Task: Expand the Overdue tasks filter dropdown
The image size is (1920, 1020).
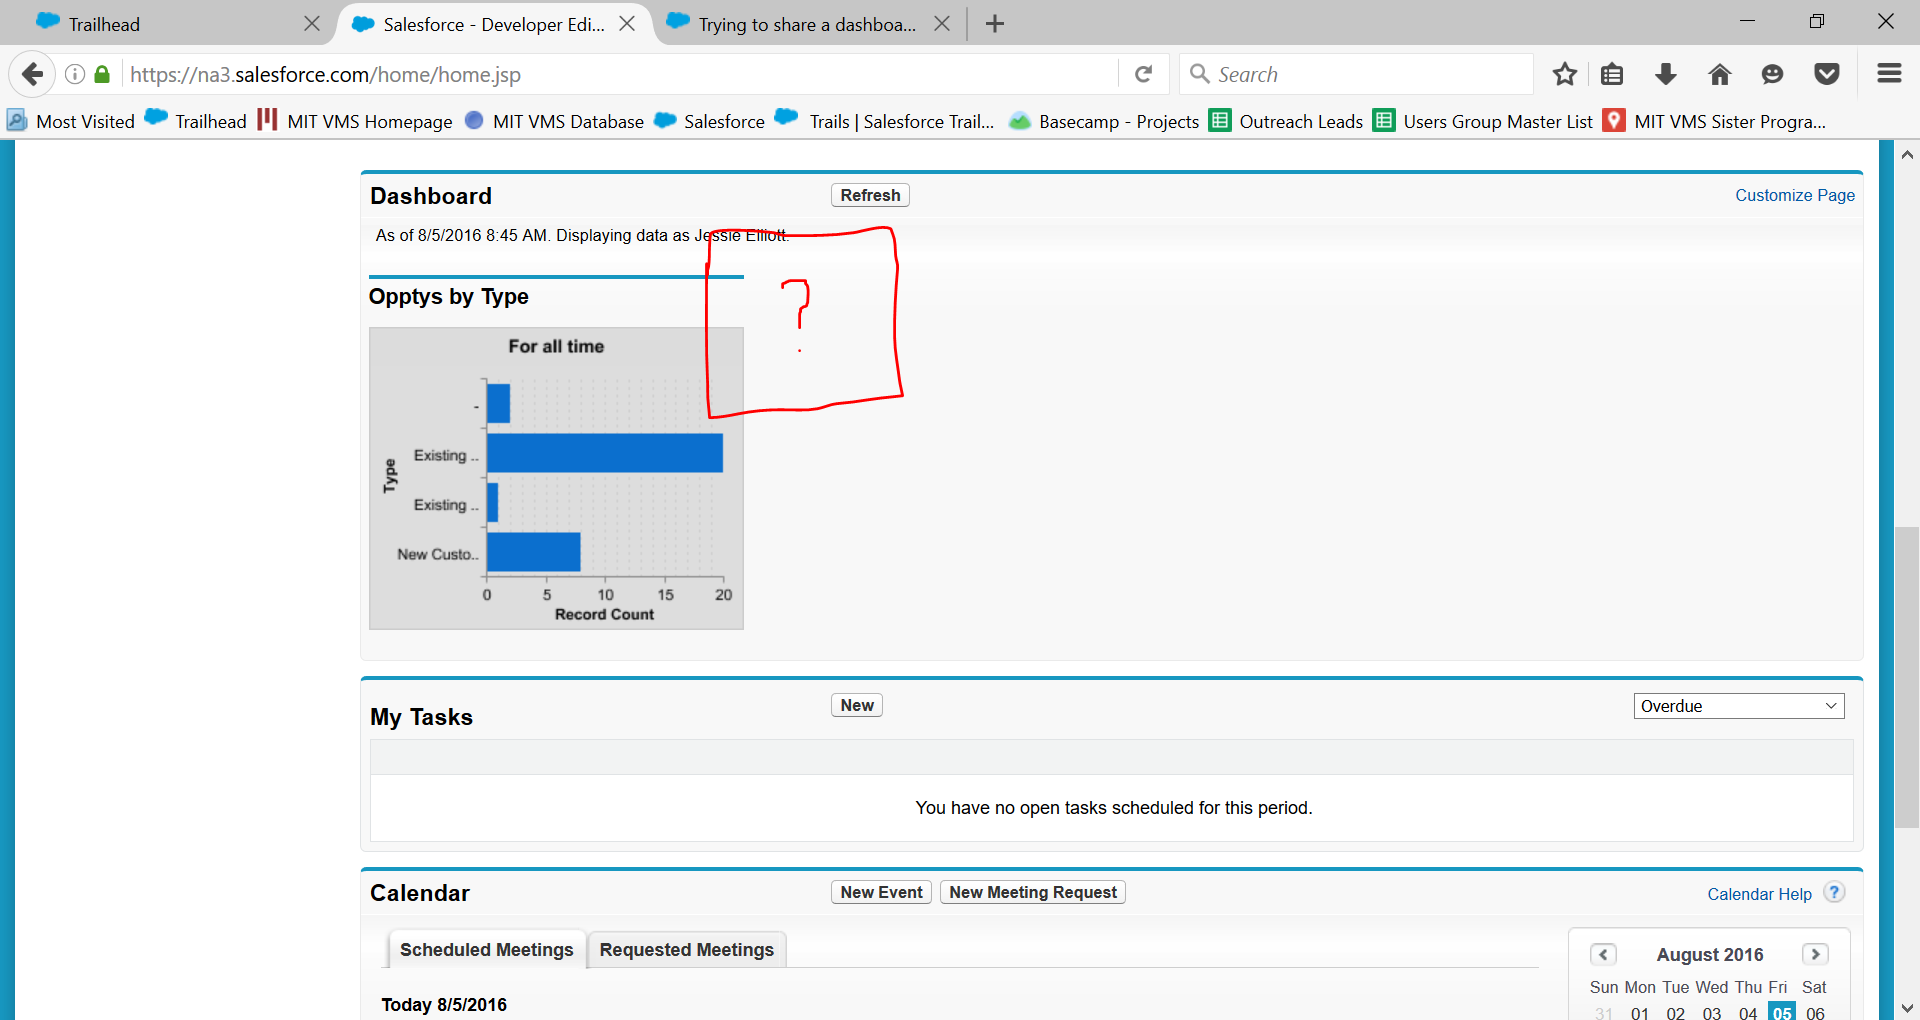Action: click(1739, 706)
